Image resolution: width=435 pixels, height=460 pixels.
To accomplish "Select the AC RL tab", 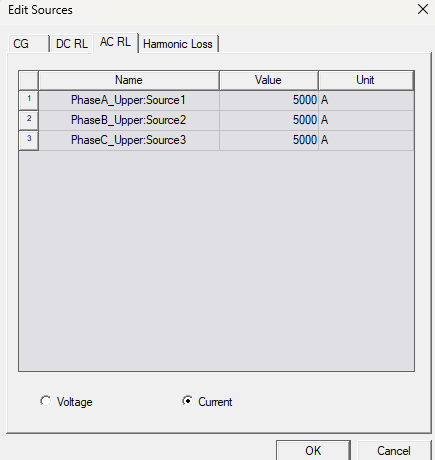I will (115, 42).
